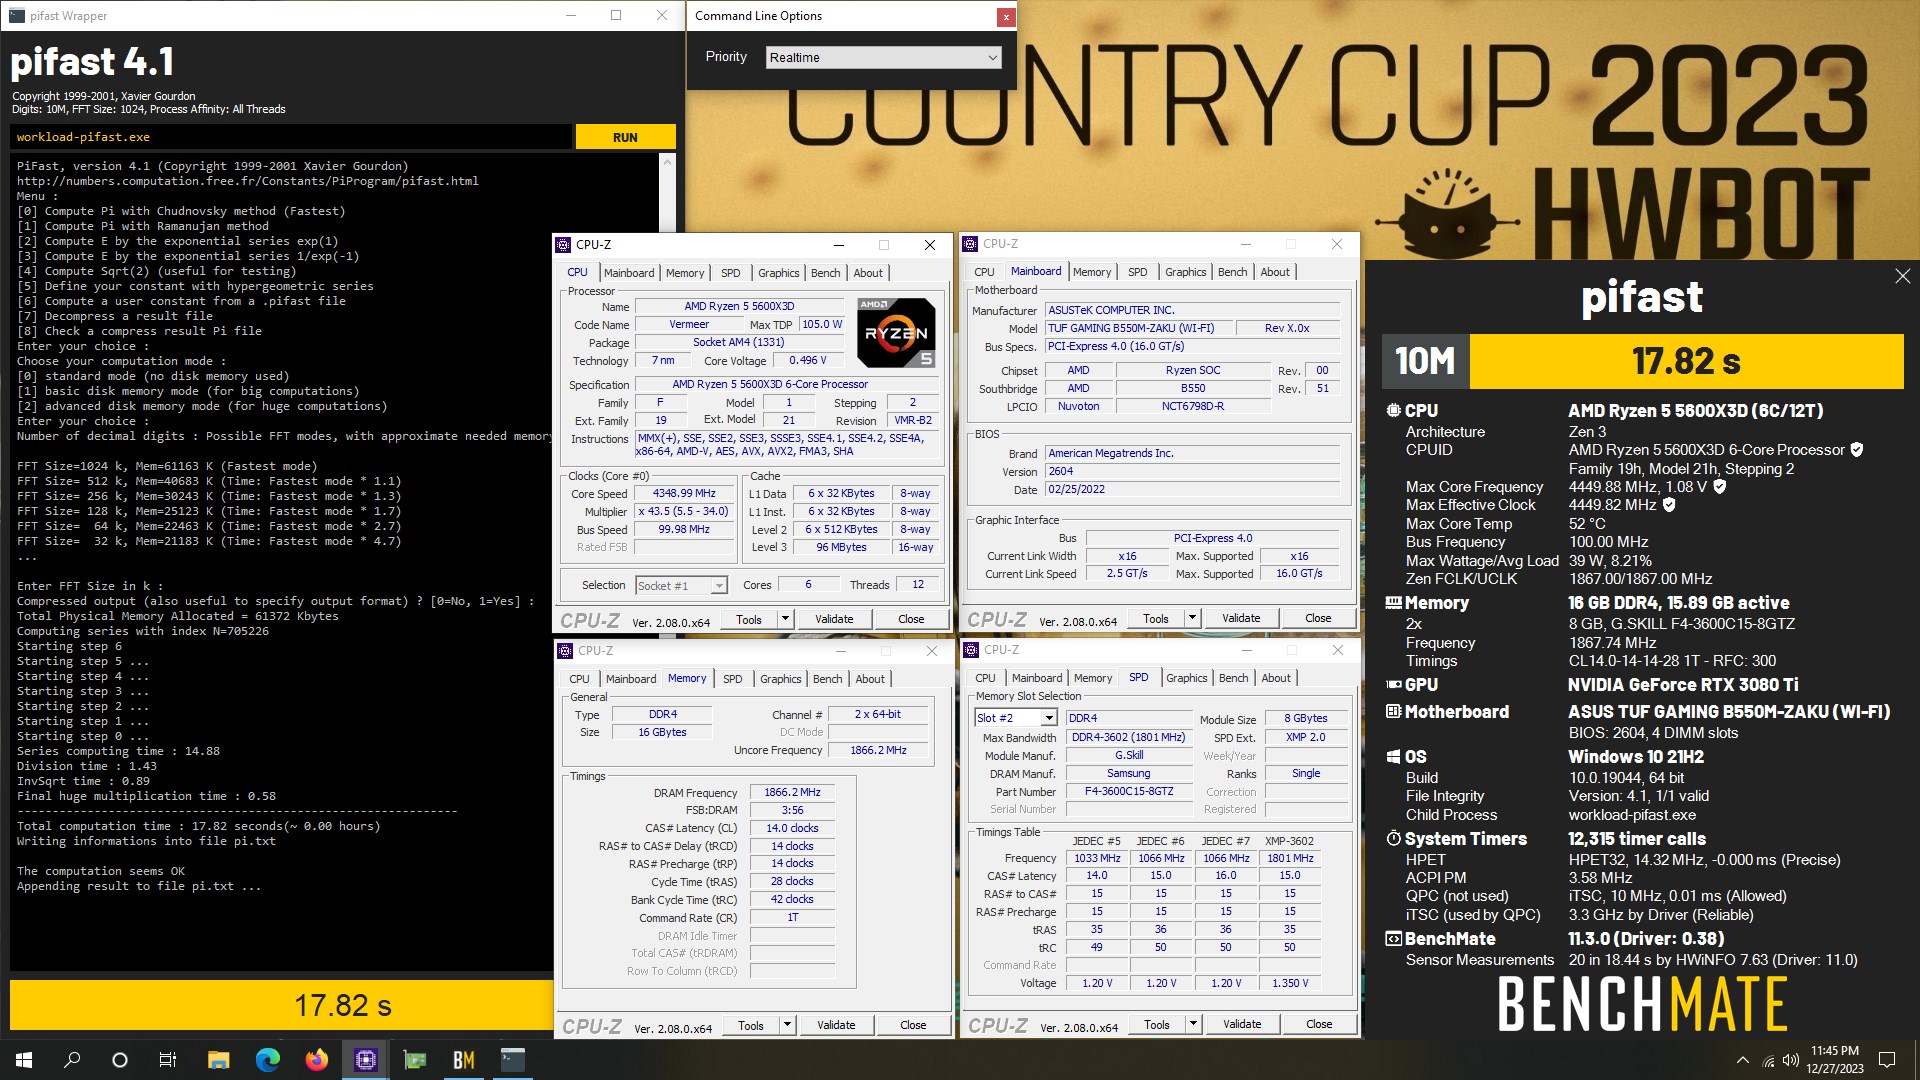Select CPU tab in the Memory CPU-Z window
1920x1080 pixels.
click(579, 679)
